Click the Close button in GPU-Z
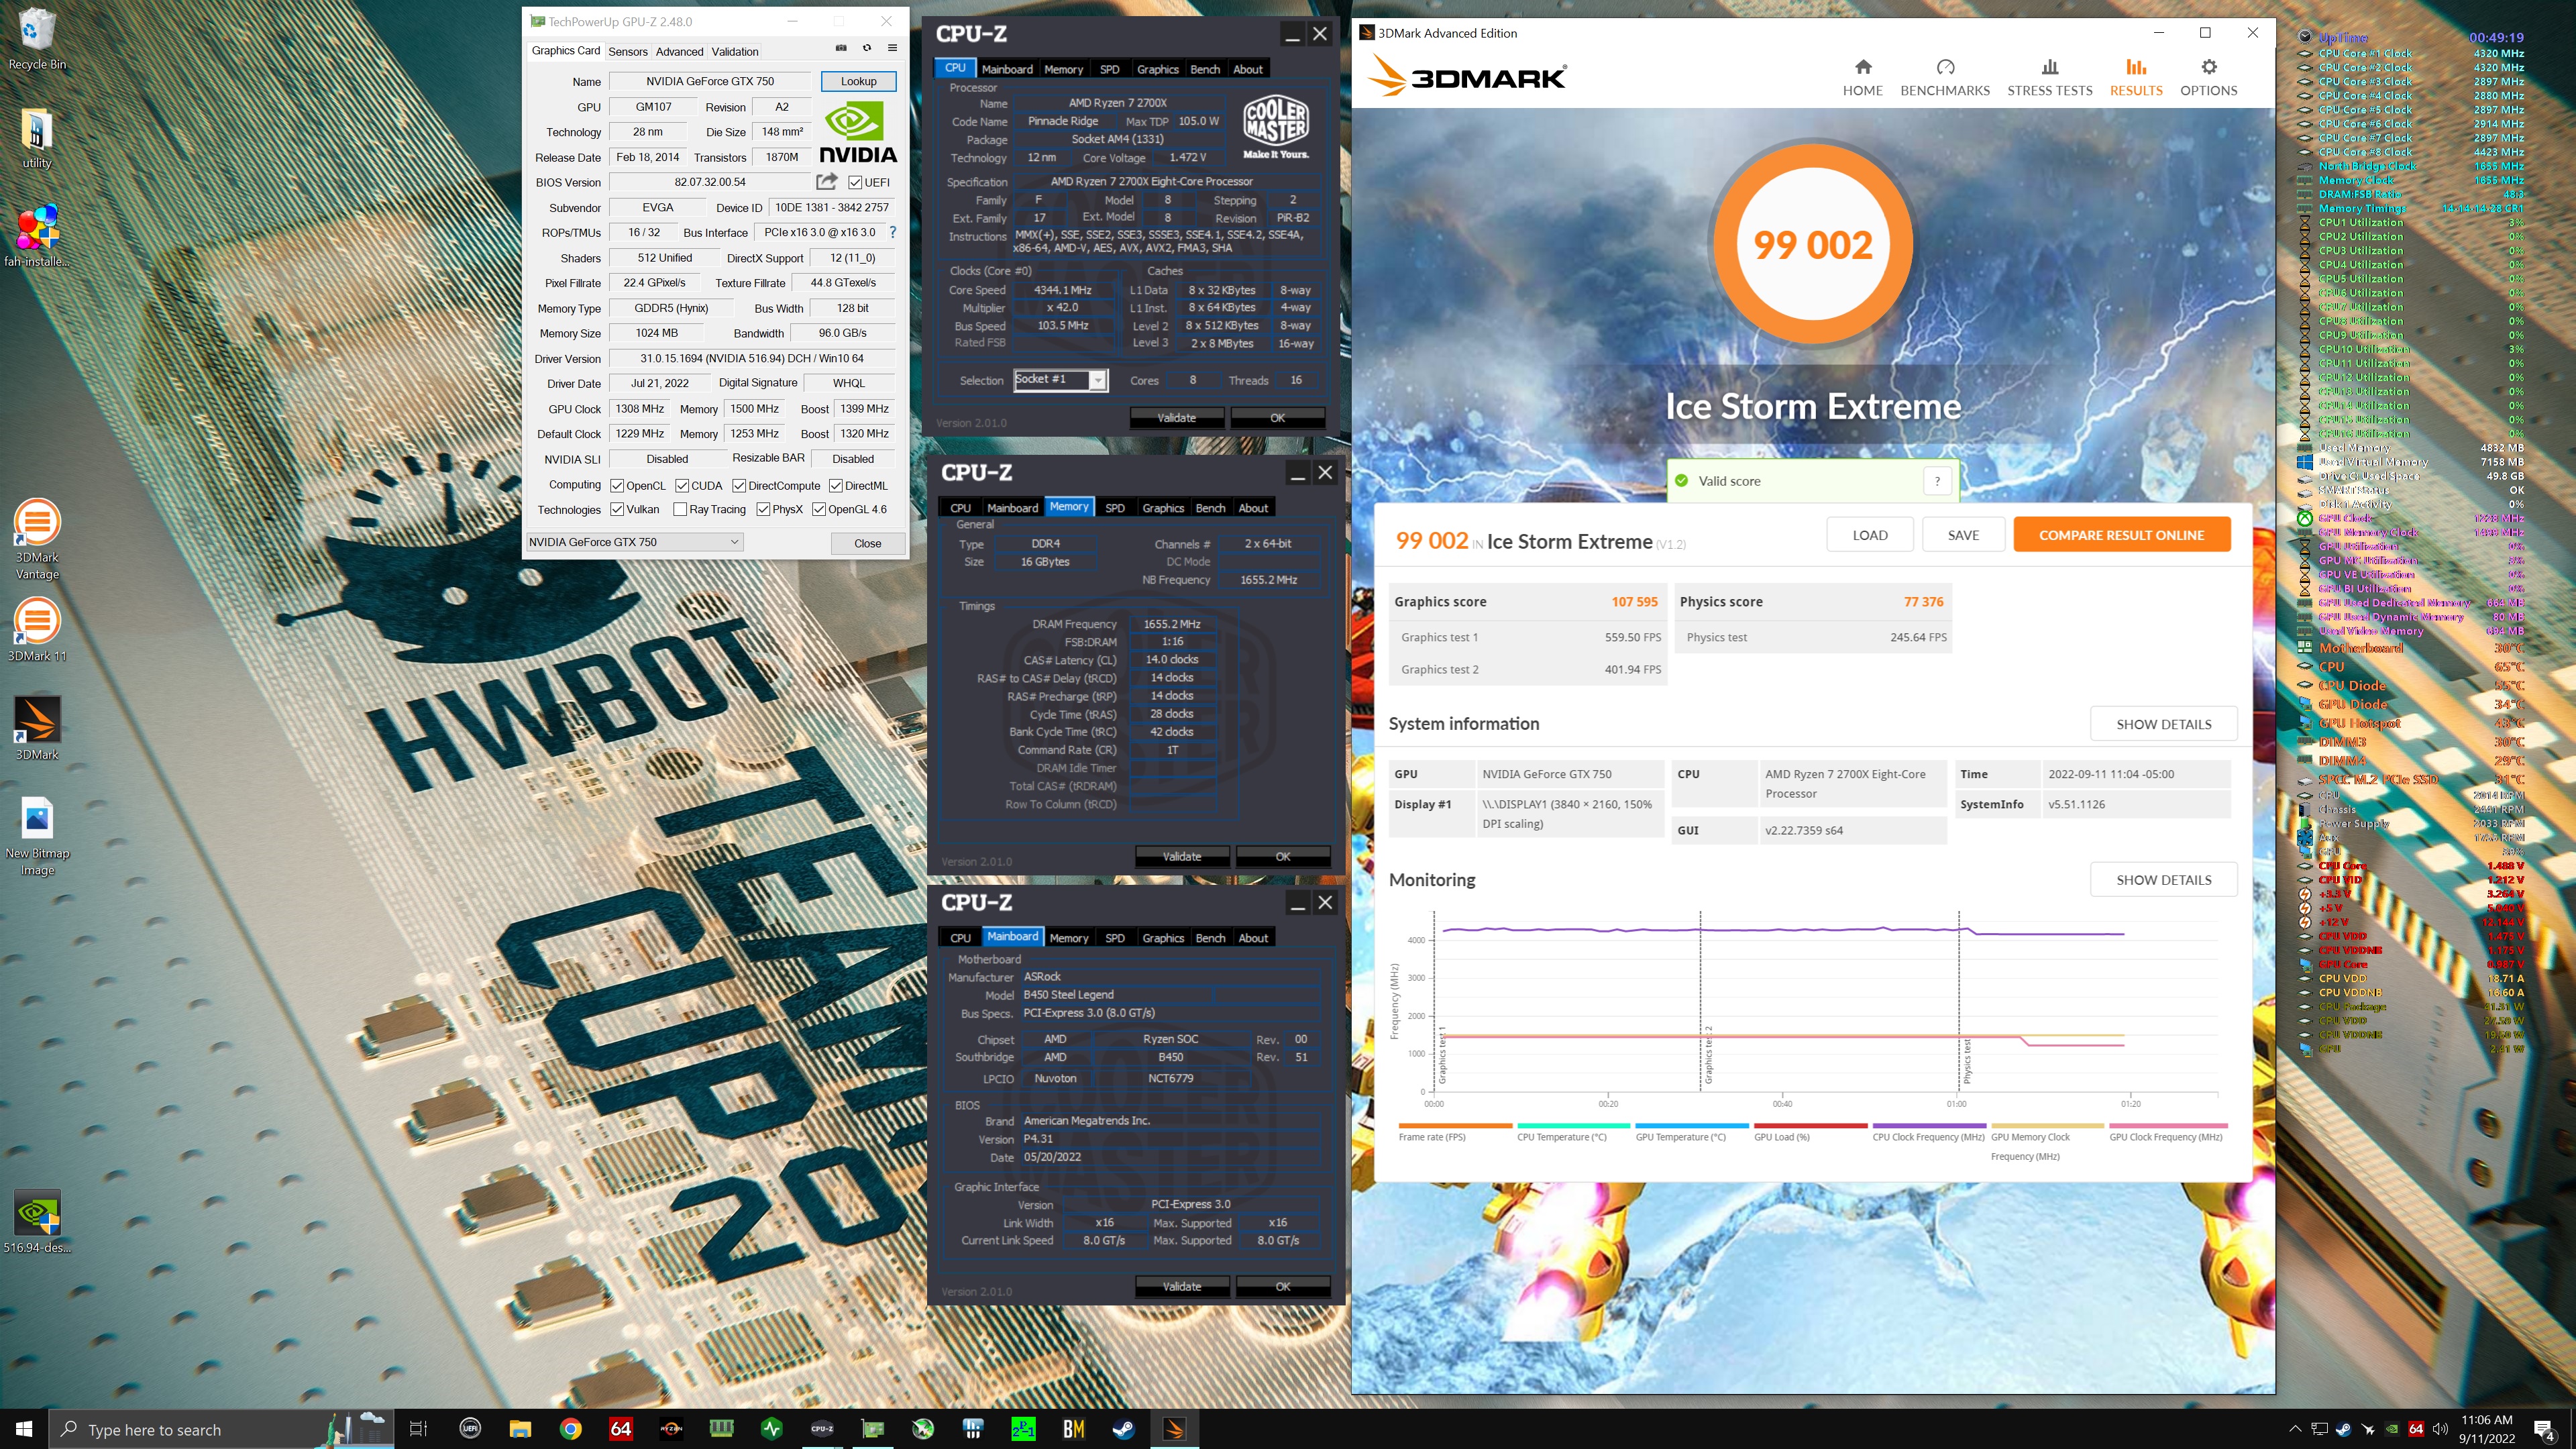The height and width of the screenshot is (1449, 2576). (x=867, y=543)
